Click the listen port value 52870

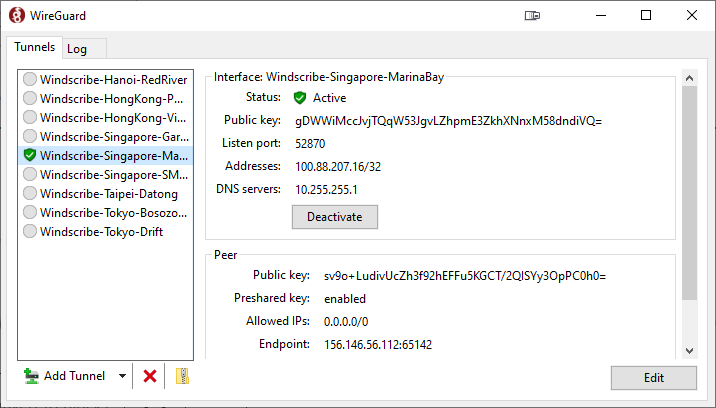point(310,144)
